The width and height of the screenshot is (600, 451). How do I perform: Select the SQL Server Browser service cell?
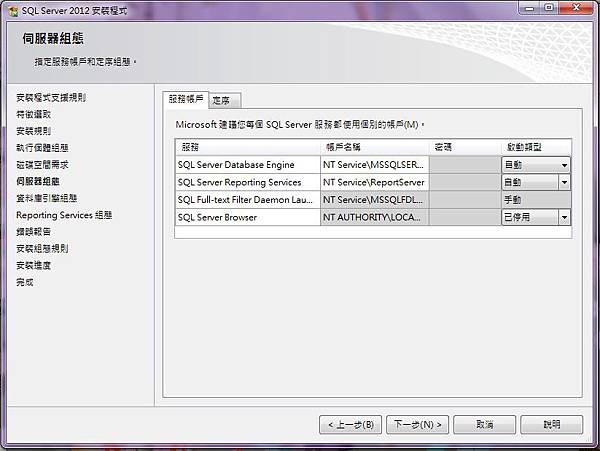248,217
